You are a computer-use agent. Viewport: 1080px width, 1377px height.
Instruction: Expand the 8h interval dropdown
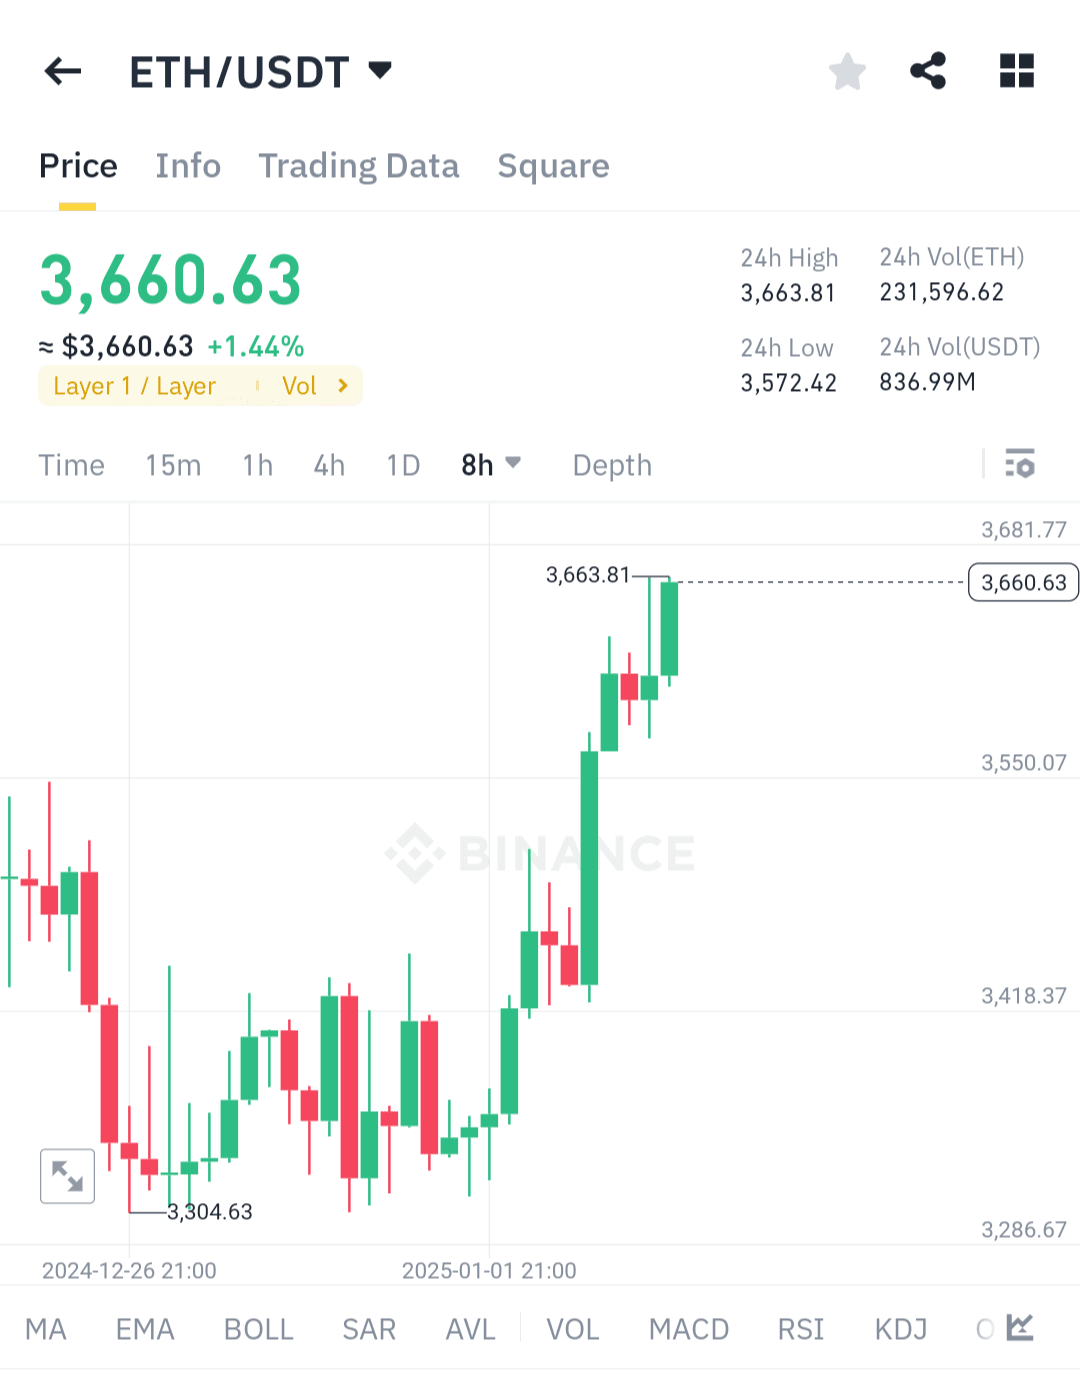coord(491,465)
